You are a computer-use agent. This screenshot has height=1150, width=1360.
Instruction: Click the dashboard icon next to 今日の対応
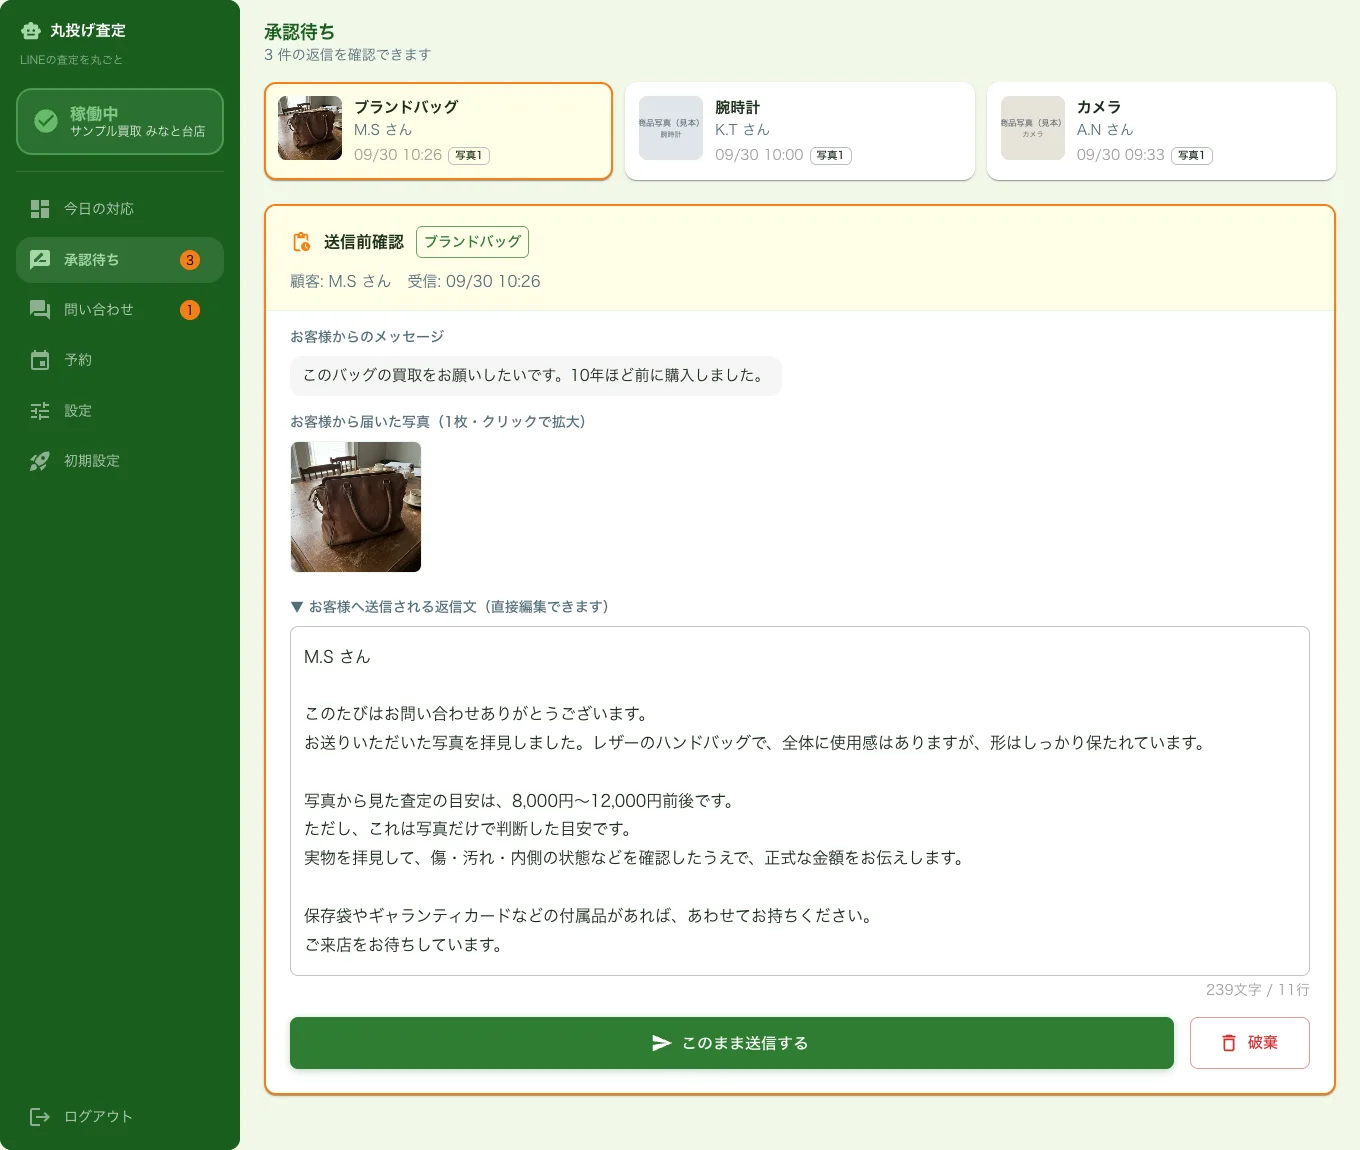click(40, 209)
